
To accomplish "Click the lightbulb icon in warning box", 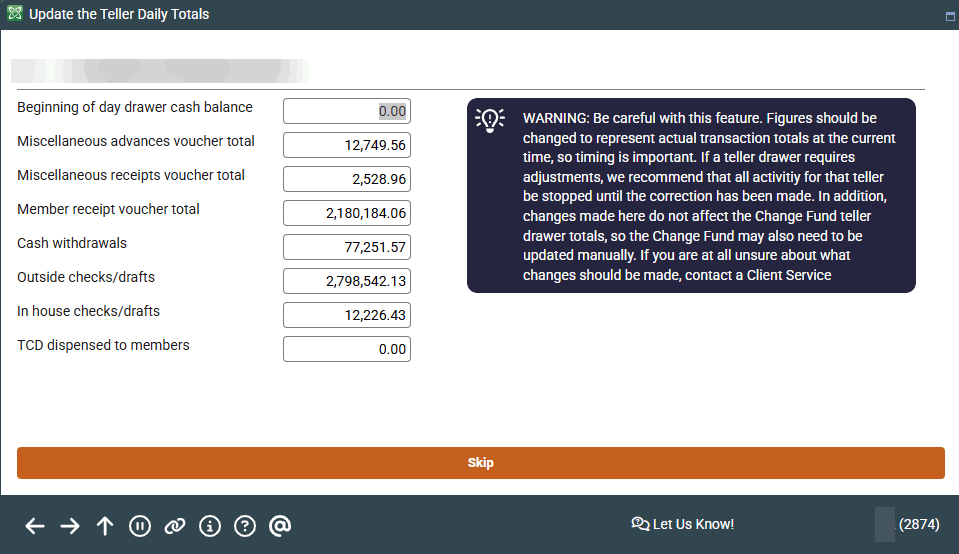I will point(490,119).
